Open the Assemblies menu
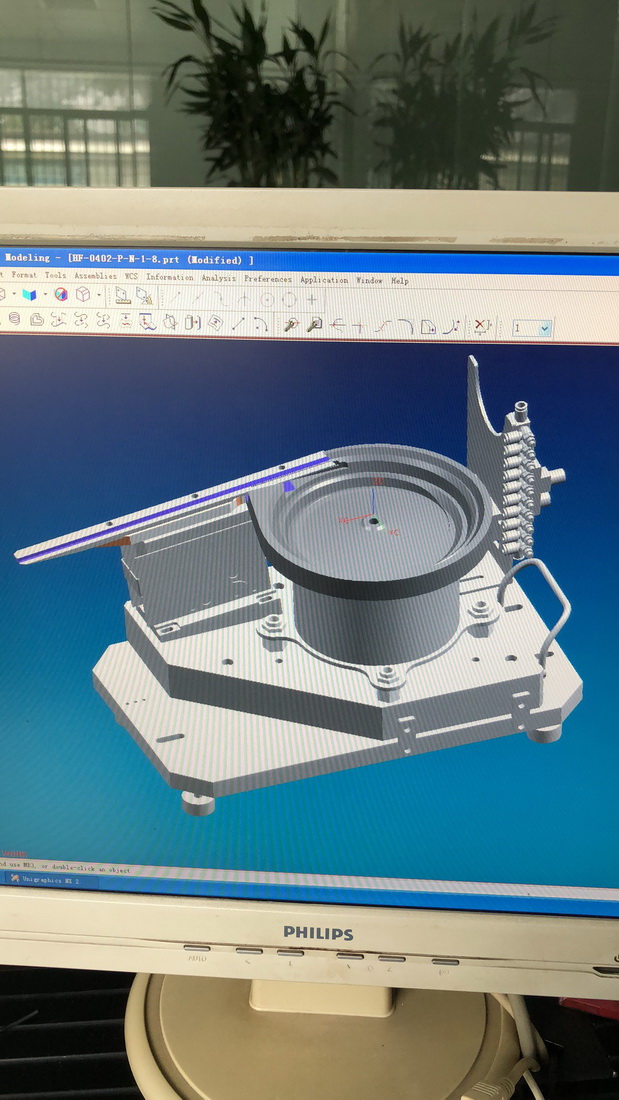The image size is (619, 1100). tap(94, 276)
